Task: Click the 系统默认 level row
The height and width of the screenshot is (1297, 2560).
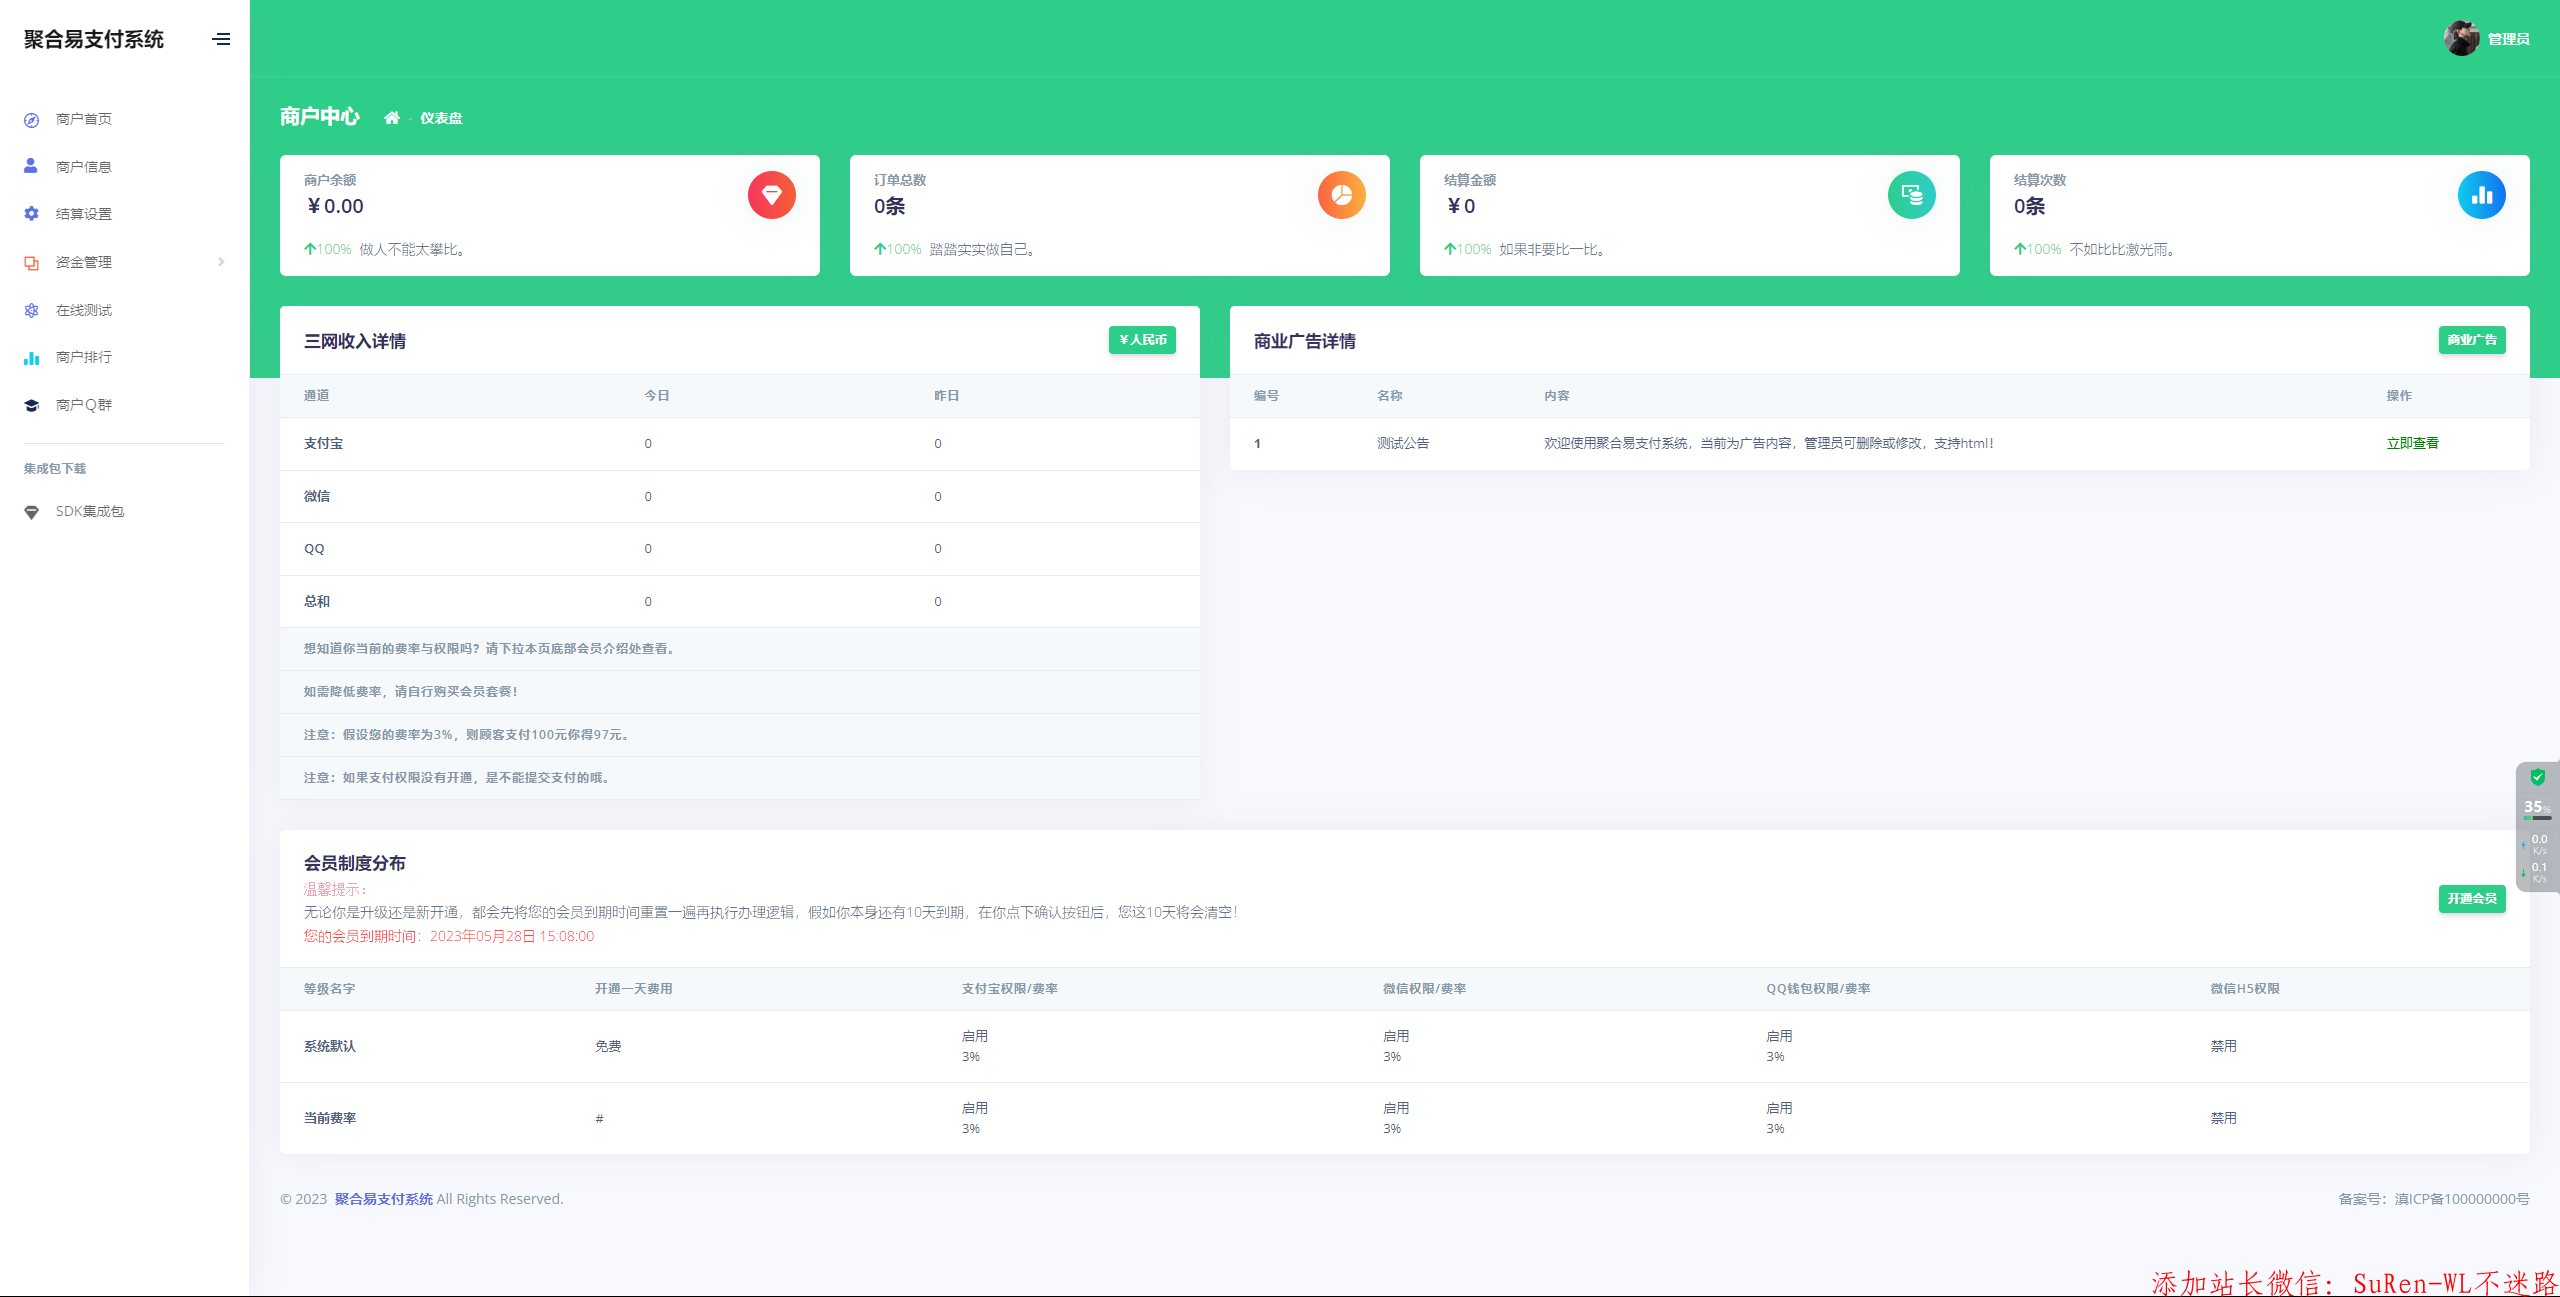Action: (x=1405, y=1047)
